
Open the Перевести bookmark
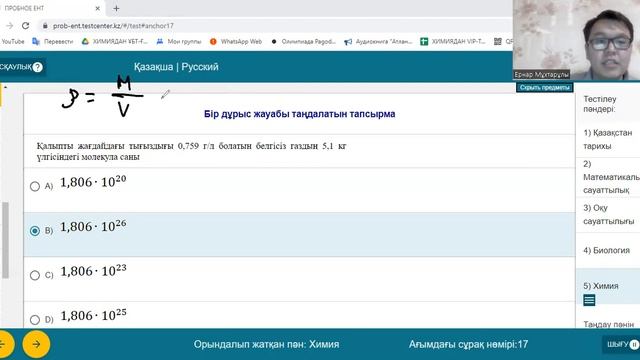pos(53,42)
